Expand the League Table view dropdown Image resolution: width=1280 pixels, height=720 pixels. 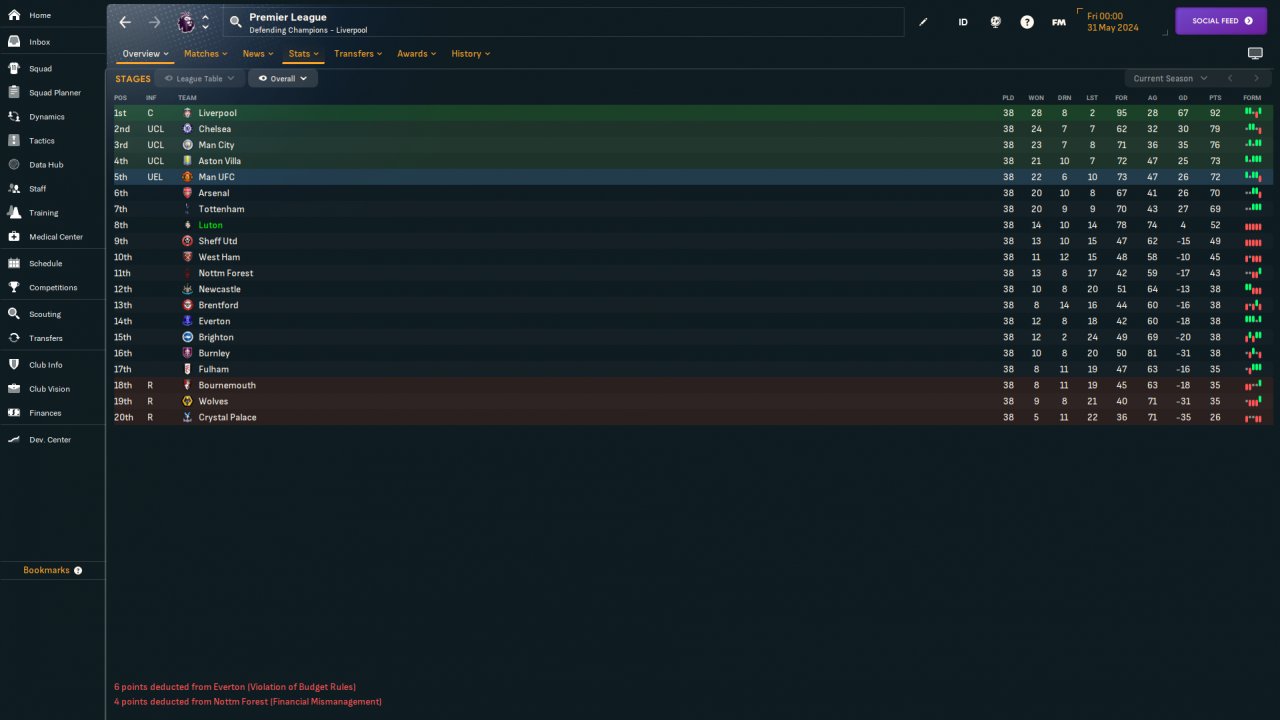point(200,78)
